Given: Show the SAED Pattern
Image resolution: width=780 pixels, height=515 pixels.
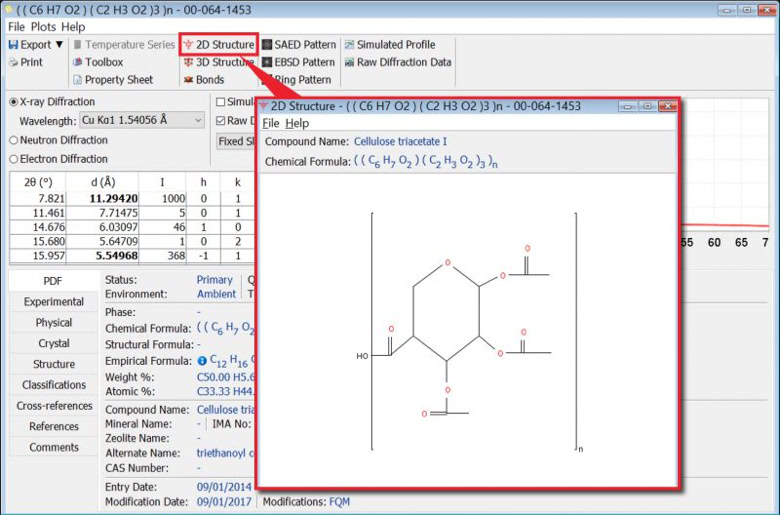Looking at the screenshot, I should coord(298,45).
